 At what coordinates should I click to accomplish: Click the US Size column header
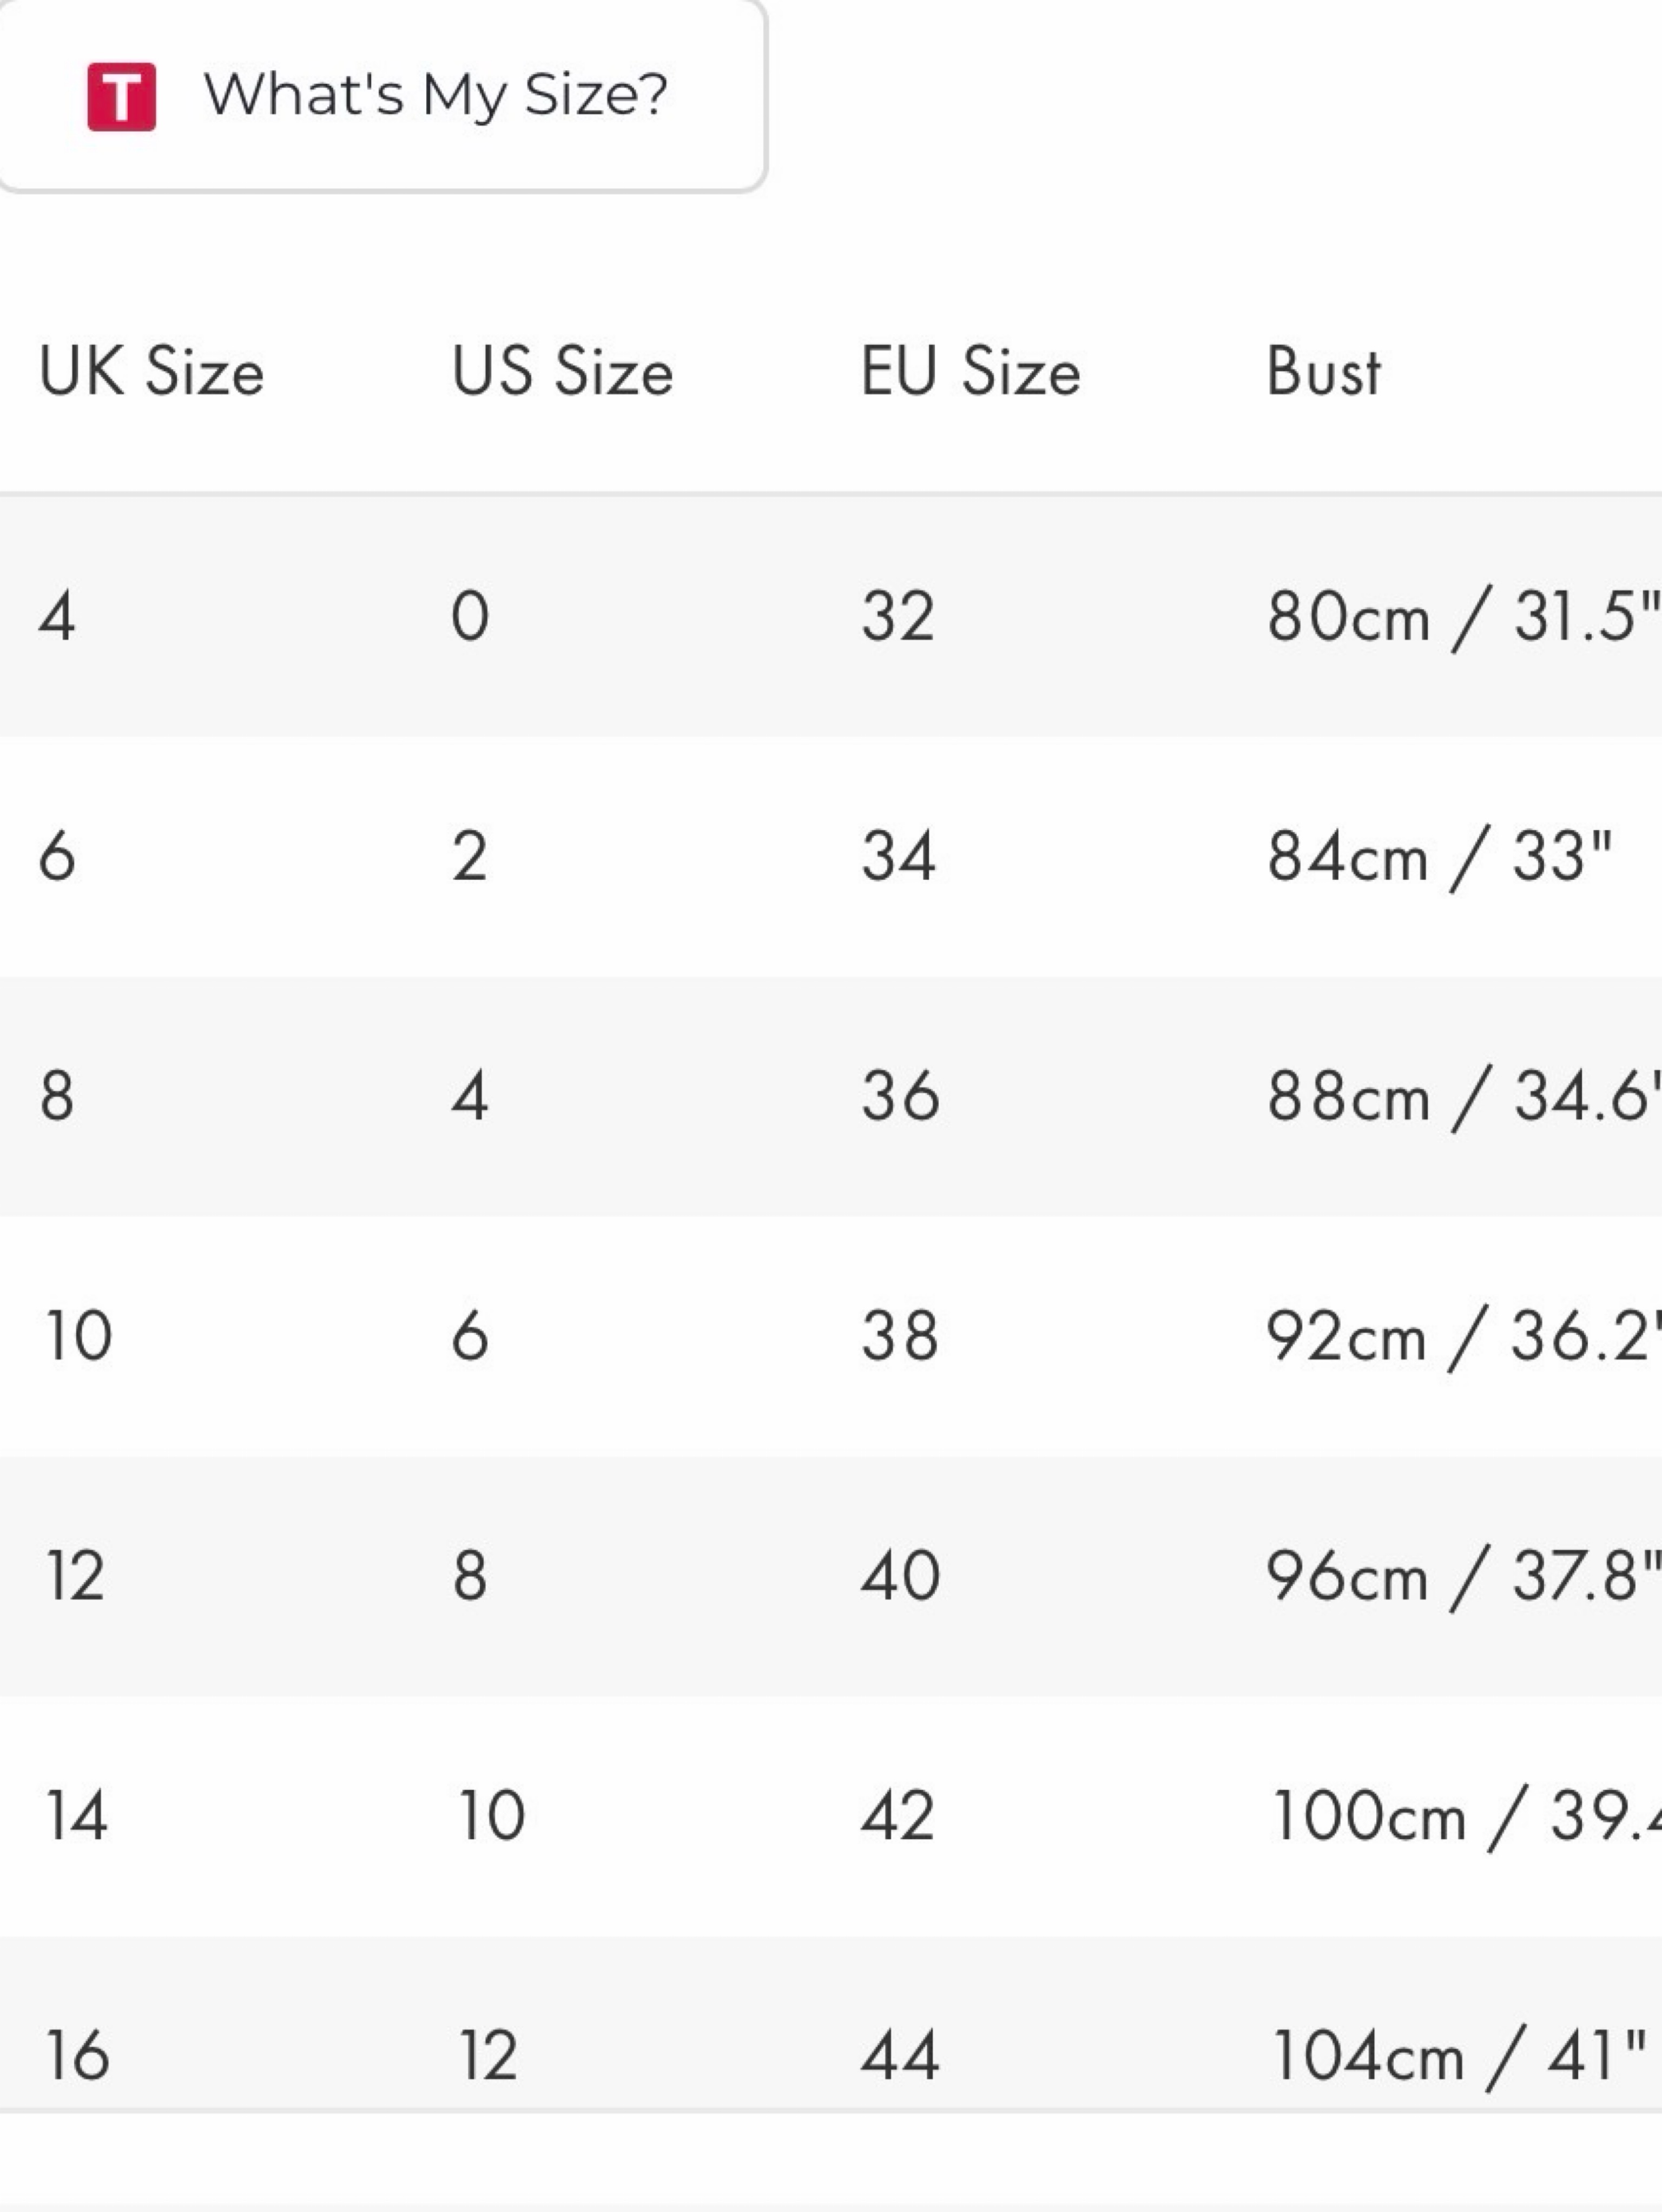pyautogui.click(x=562, y=371)
